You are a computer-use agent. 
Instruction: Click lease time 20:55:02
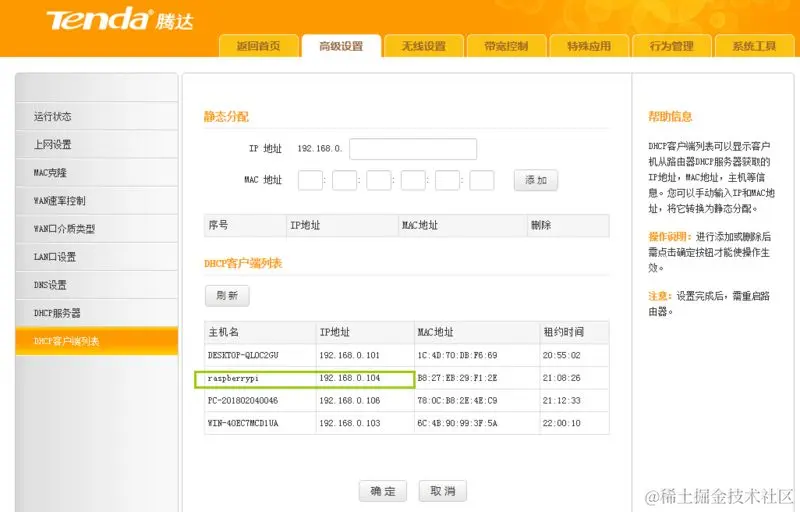[x=561, y=355]
